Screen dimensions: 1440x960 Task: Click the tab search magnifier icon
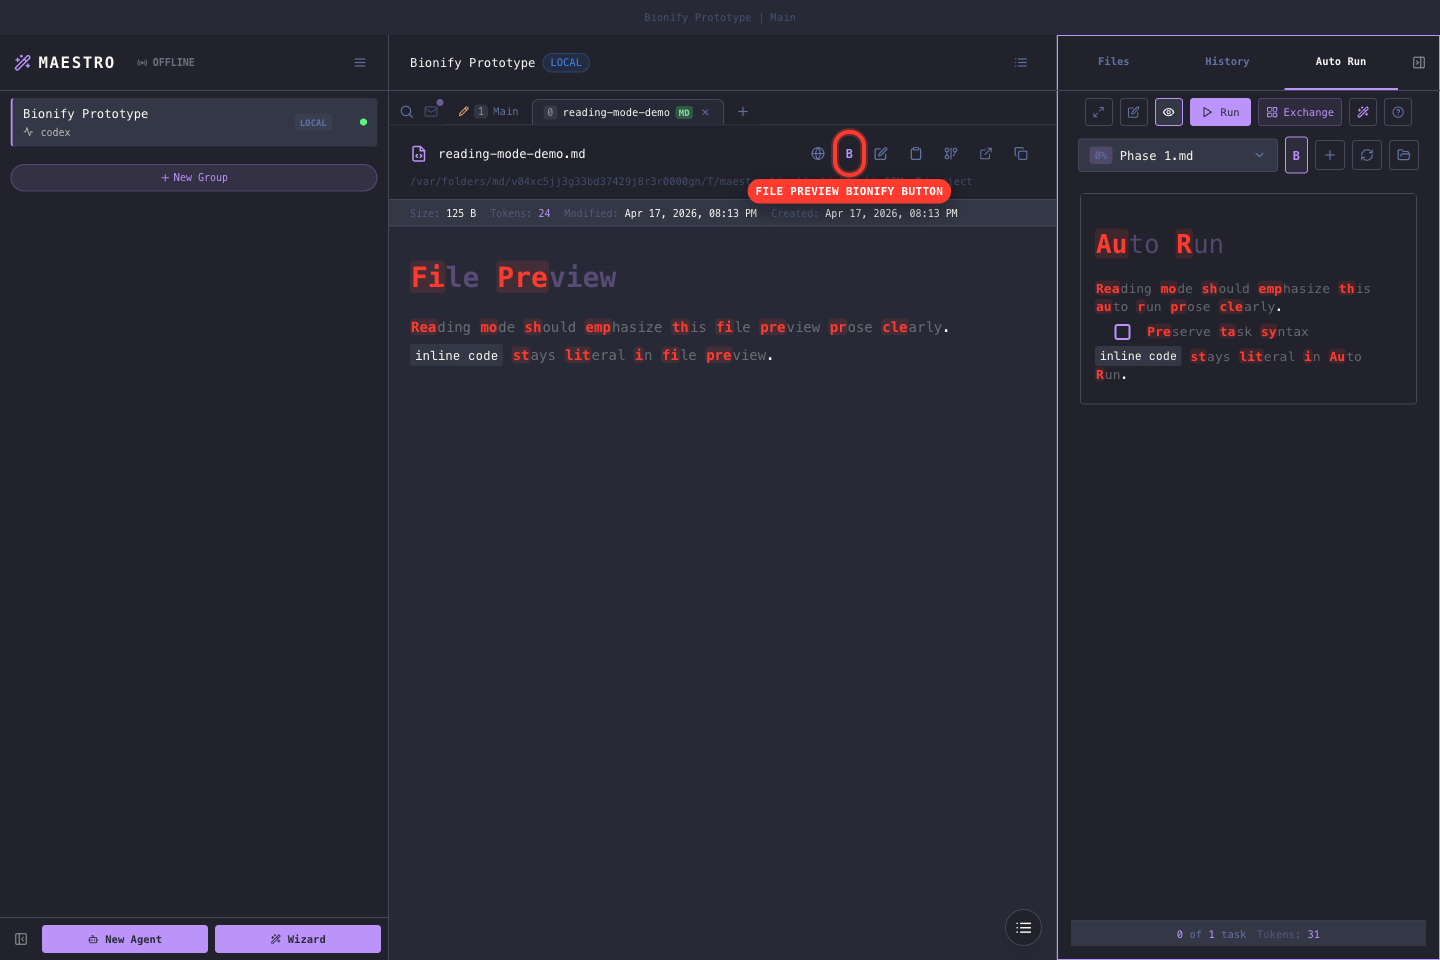click(x=407, y=112)
